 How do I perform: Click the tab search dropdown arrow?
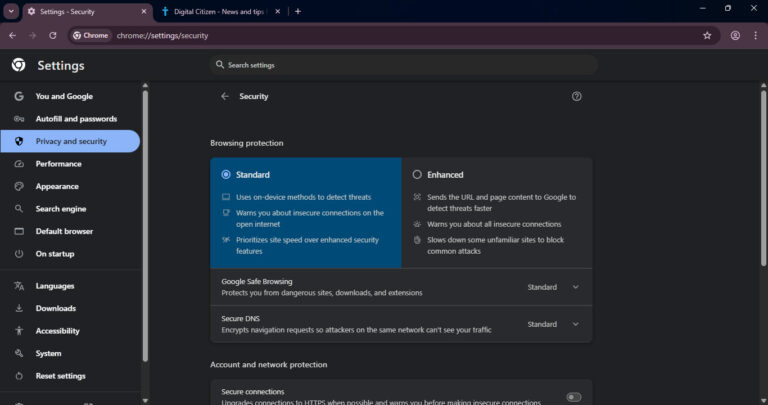click(11, 11)
